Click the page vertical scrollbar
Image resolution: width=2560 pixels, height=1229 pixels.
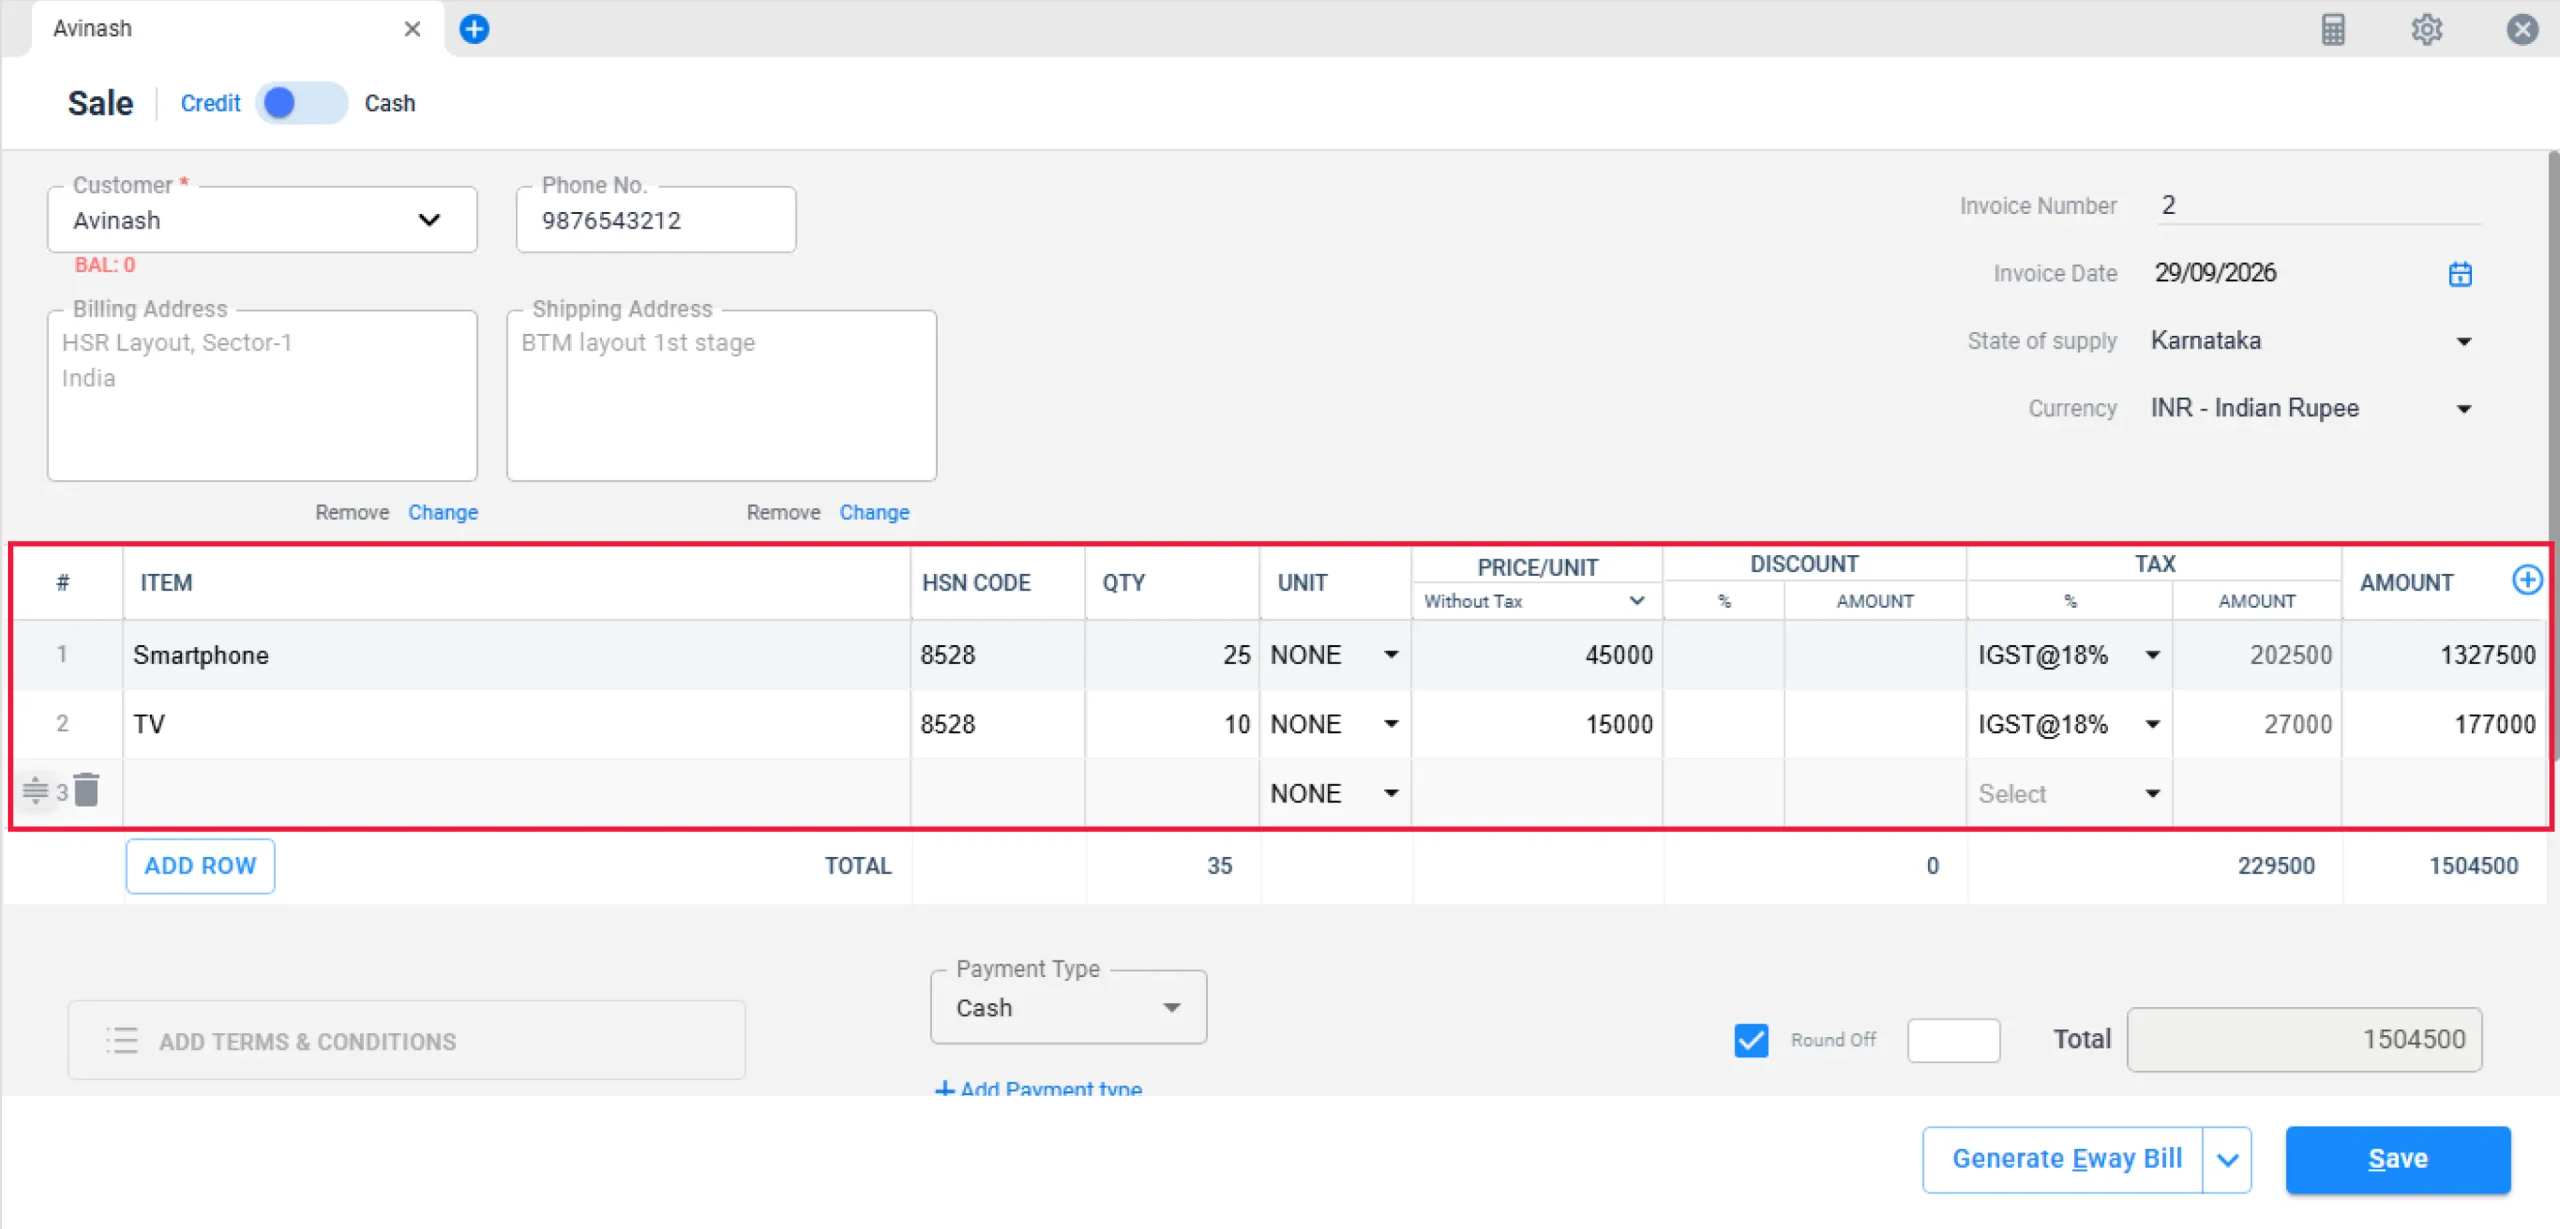pyautogui.click(x=2554, y=455)
